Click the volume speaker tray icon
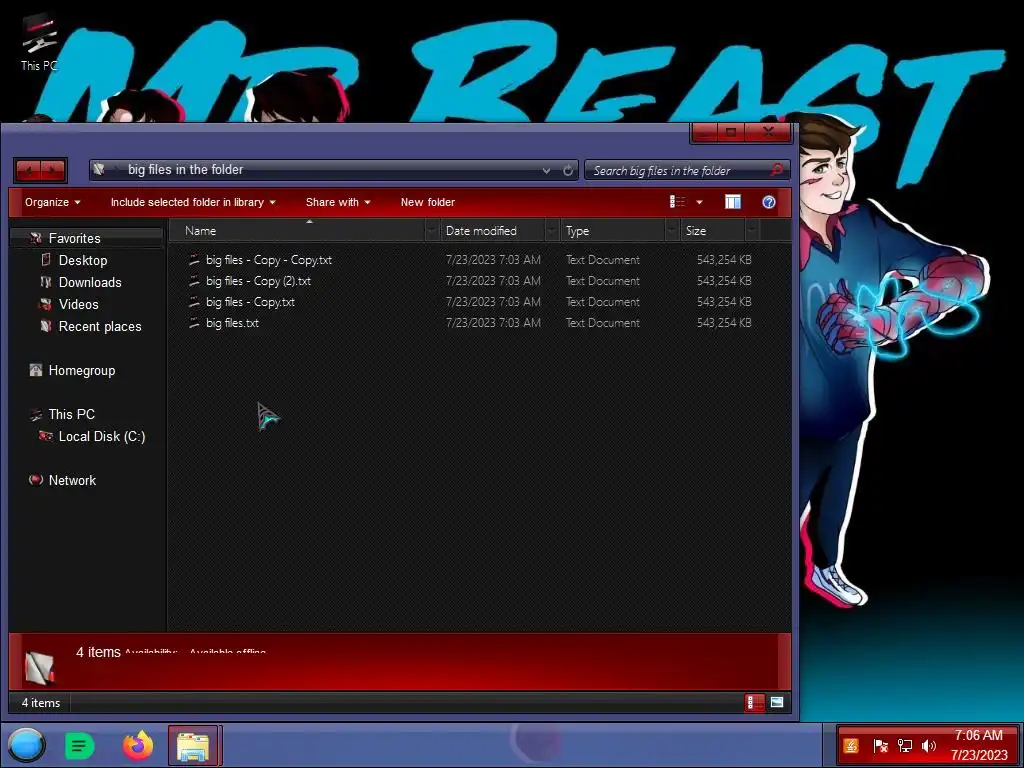 928,746
